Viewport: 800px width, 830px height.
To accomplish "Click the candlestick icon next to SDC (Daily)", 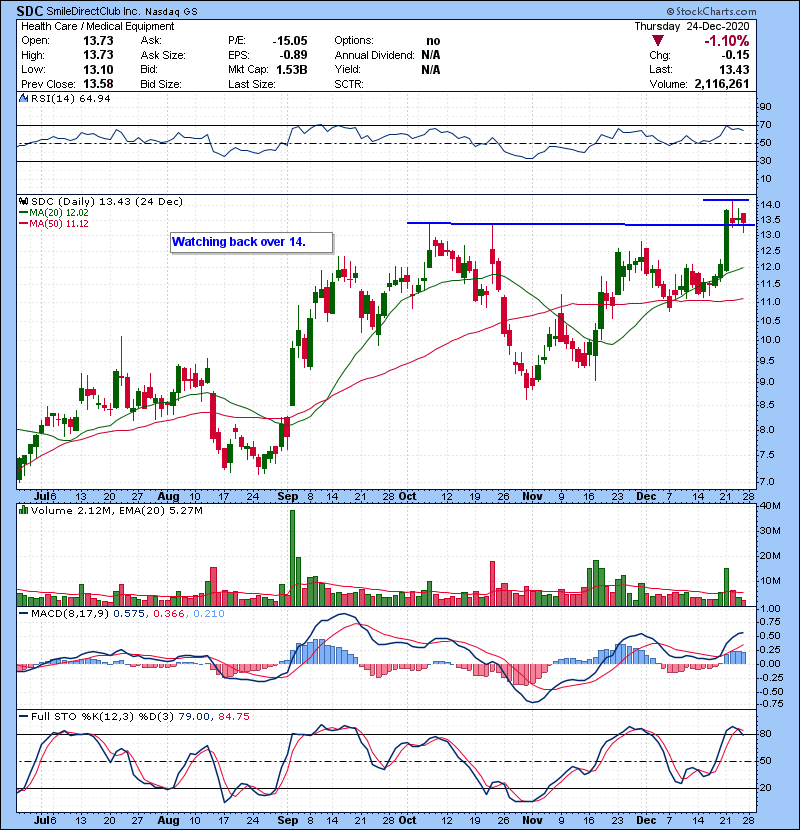I will [x=23, y=201].
